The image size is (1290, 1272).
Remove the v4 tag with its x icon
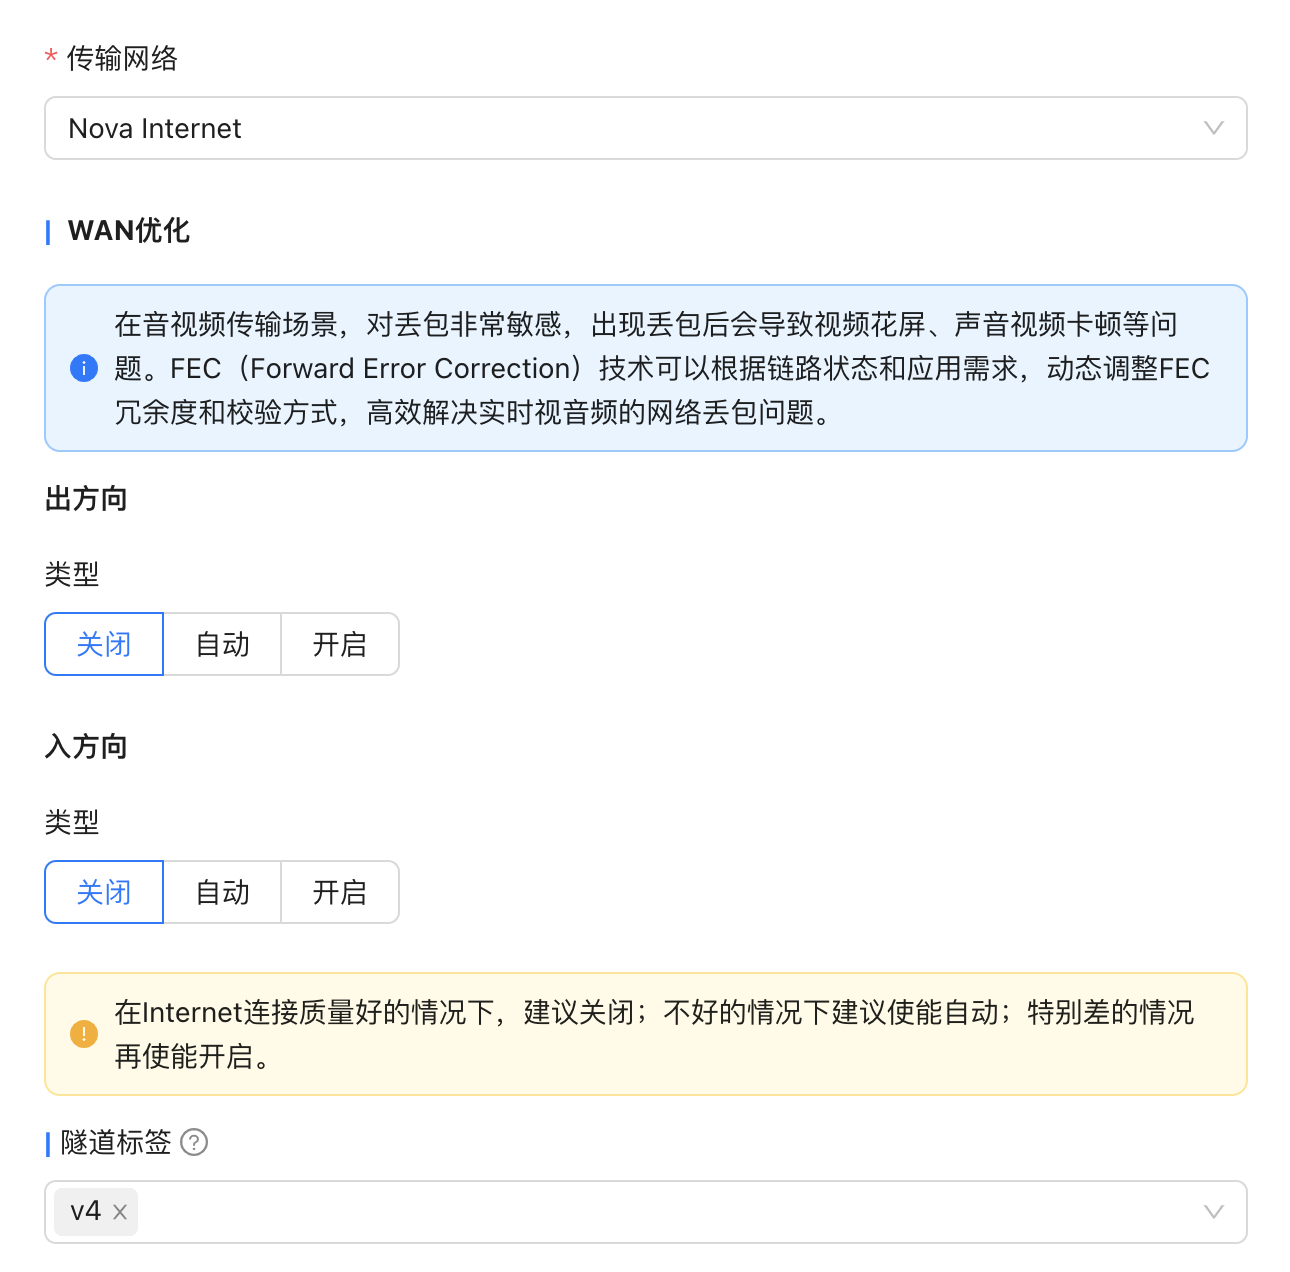(120, 1212)
